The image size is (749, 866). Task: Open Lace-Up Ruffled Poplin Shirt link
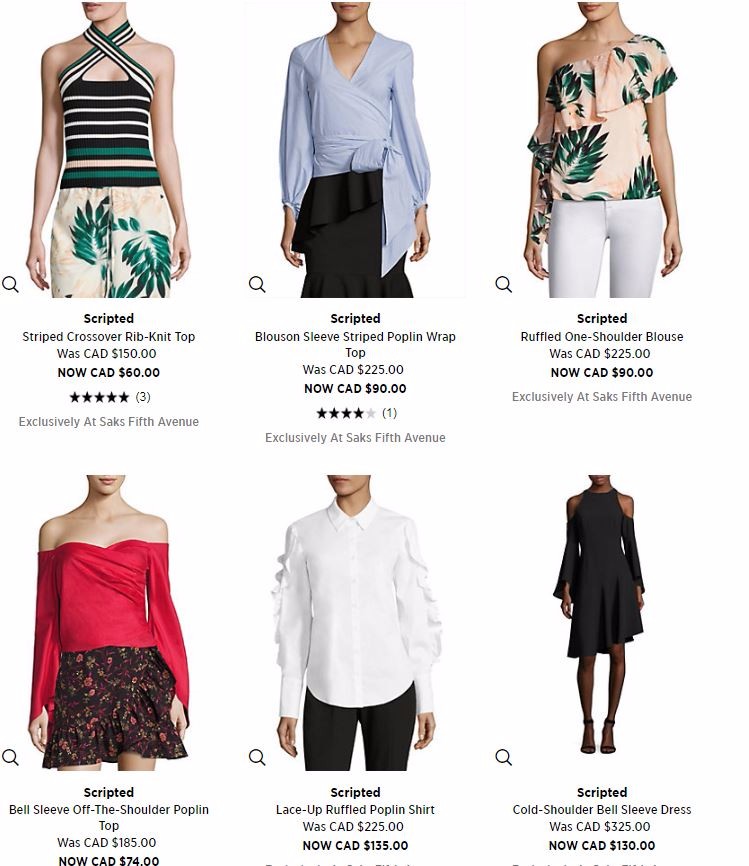coord(355,810)
